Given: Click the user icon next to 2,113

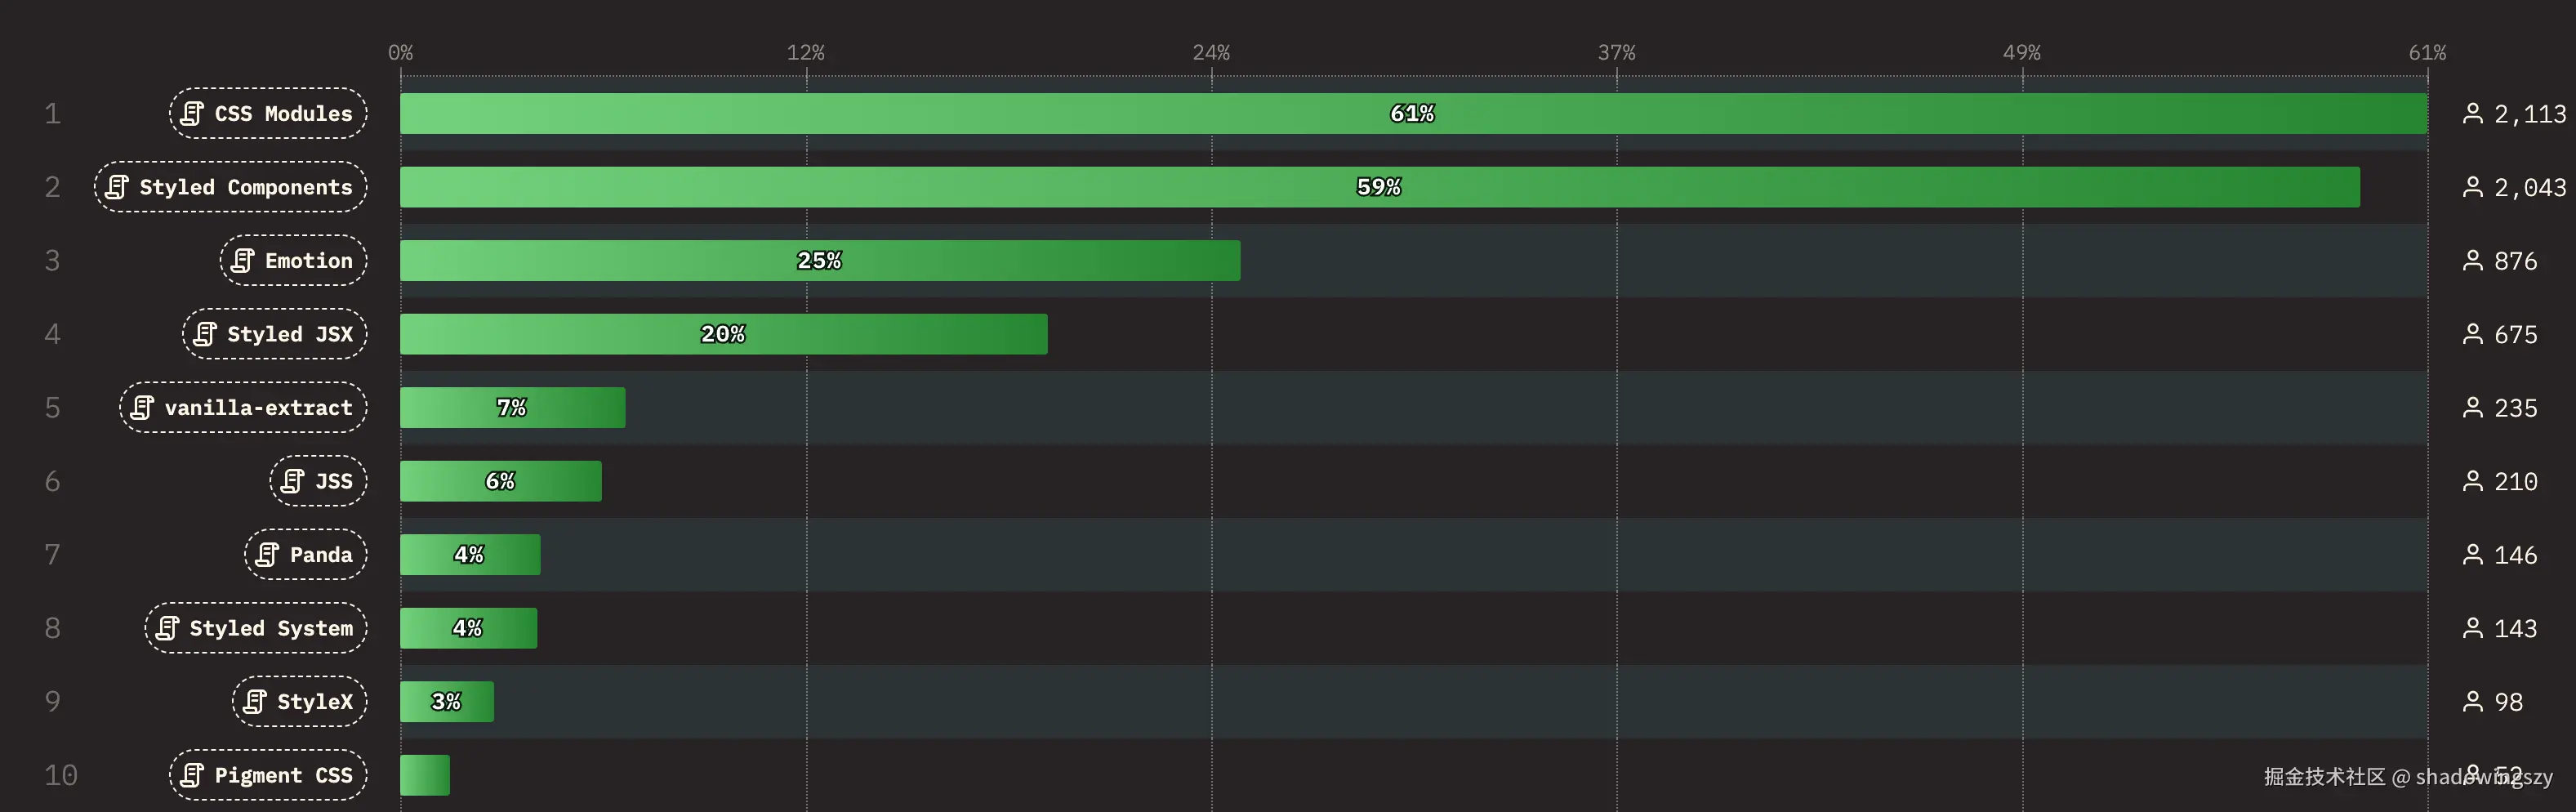Looking at the screenshot, I should (x=2472, y=114).
